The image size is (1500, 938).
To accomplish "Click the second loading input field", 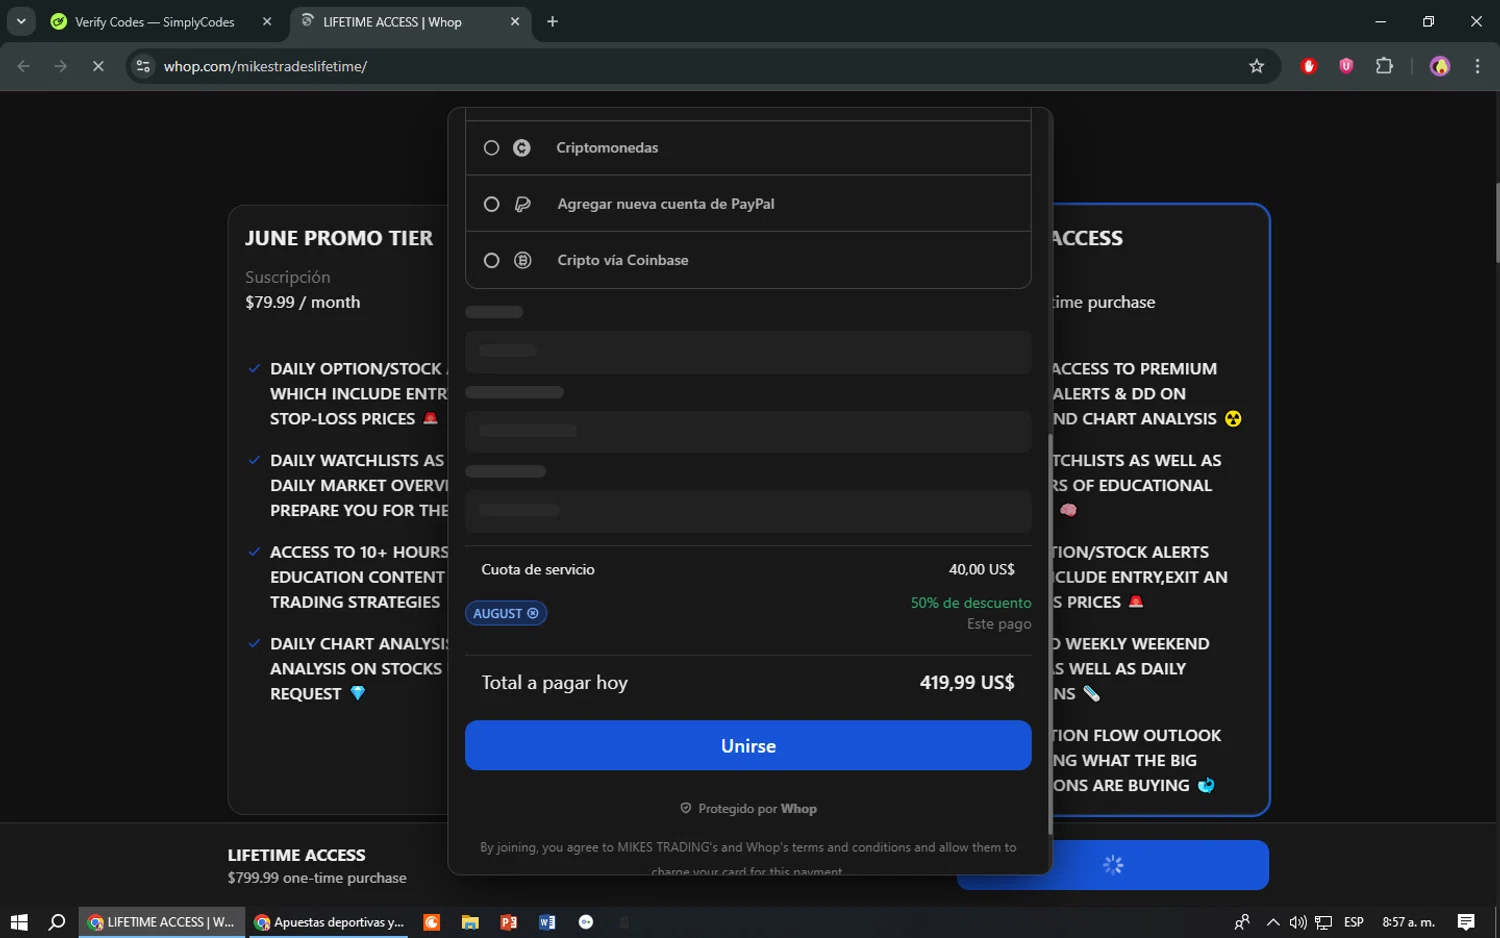I will coord(748,431).
